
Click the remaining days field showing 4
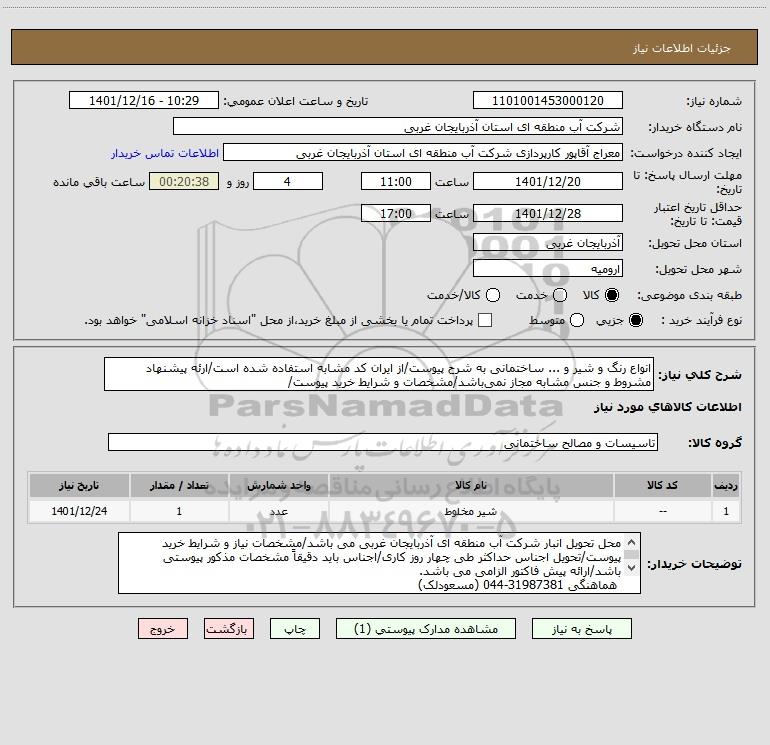(x=288, y=181)
